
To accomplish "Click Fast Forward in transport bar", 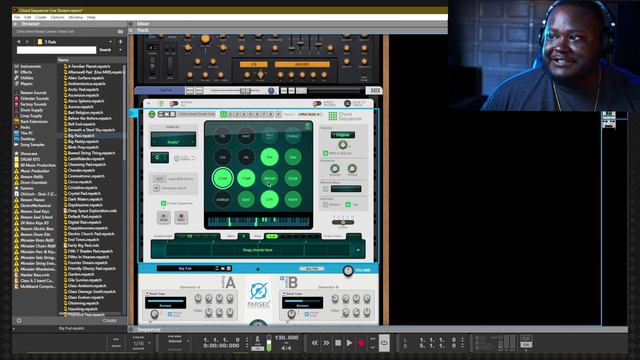I will pyautogui.click(x=326, y=343).
